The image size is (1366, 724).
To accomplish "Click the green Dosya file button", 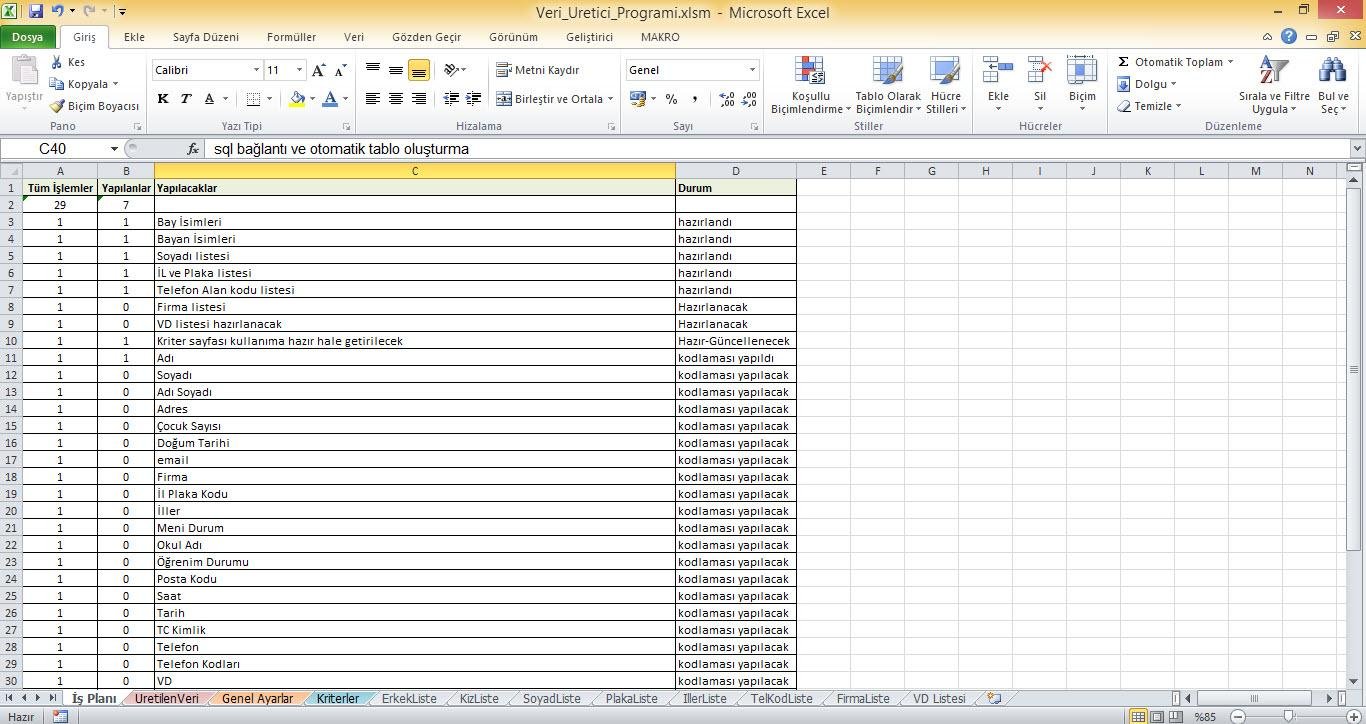I will (27, 37).
